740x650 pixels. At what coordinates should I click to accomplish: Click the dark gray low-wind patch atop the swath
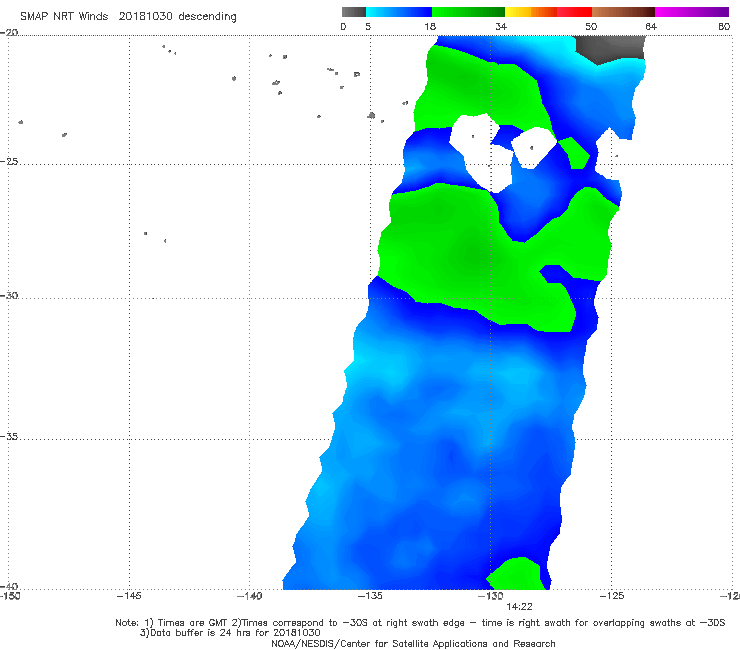611,49
